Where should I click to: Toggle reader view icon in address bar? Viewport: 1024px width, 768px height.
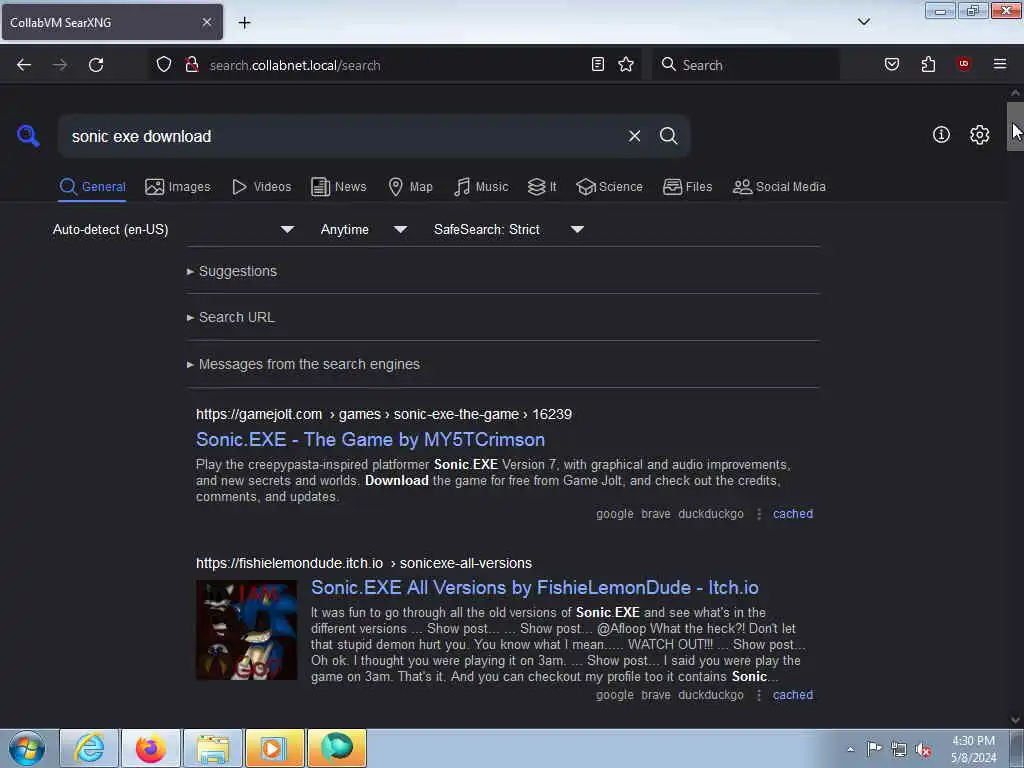pos(598,64)
